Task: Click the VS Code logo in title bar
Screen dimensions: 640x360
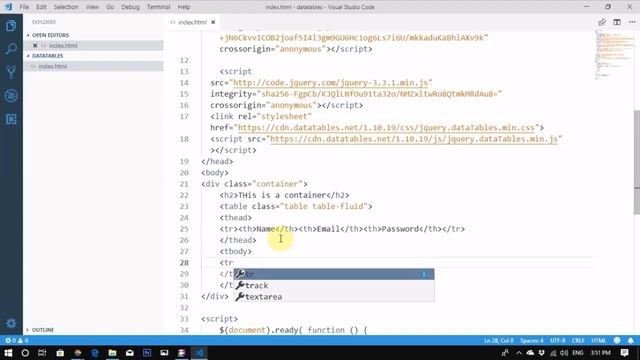Action: click(8, 7)
